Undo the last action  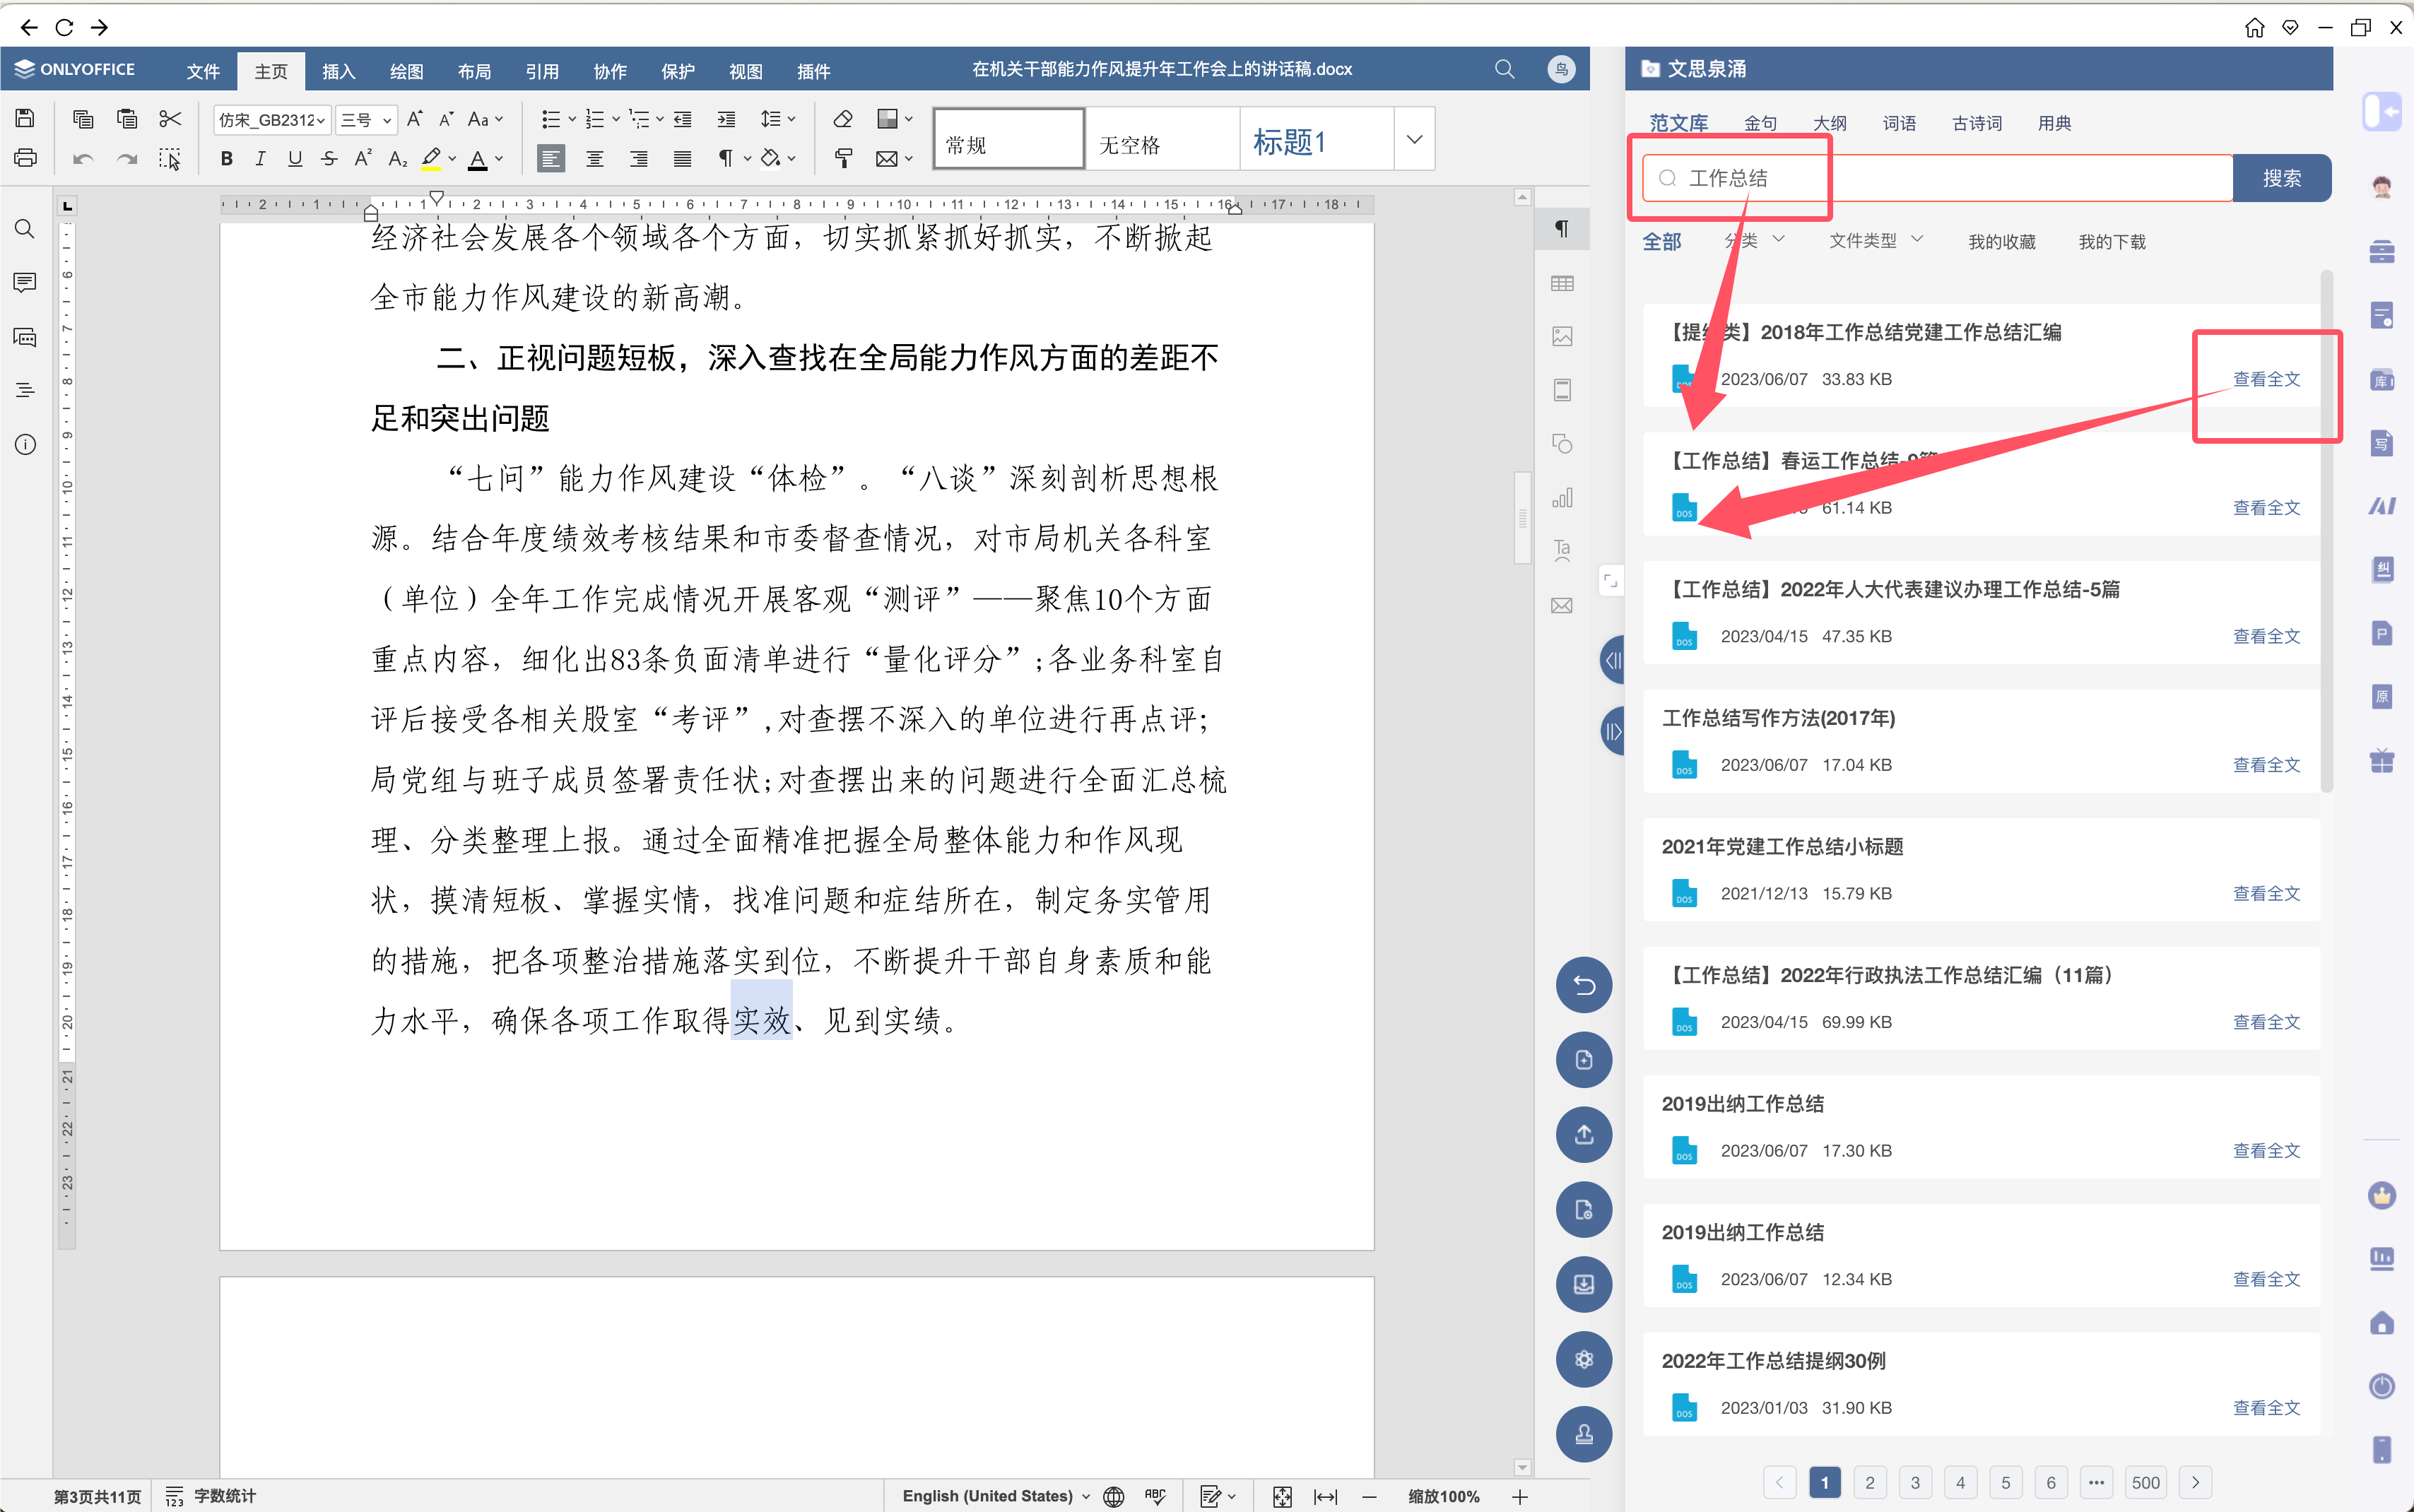click(83, 158)
